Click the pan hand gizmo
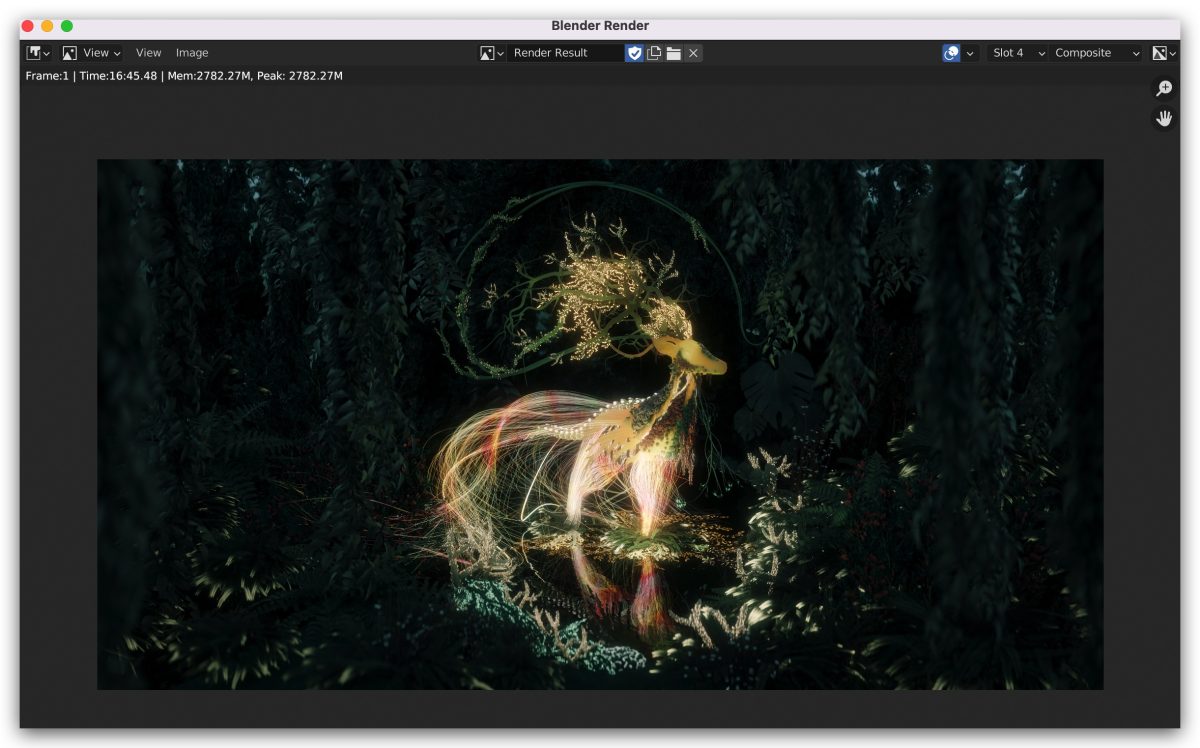This screenshot has height=748, width=1200. pyautogui.click(x=1164, y=119)
